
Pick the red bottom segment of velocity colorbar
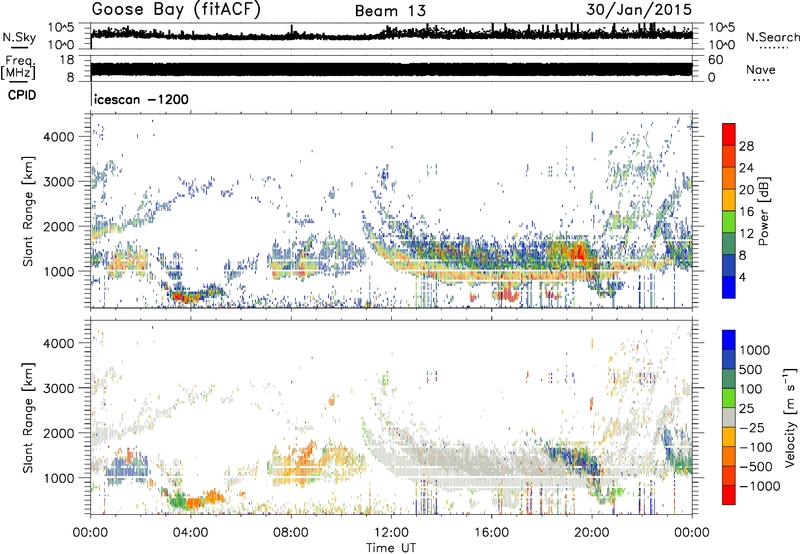pyautogui.click(x=729, y=495)
